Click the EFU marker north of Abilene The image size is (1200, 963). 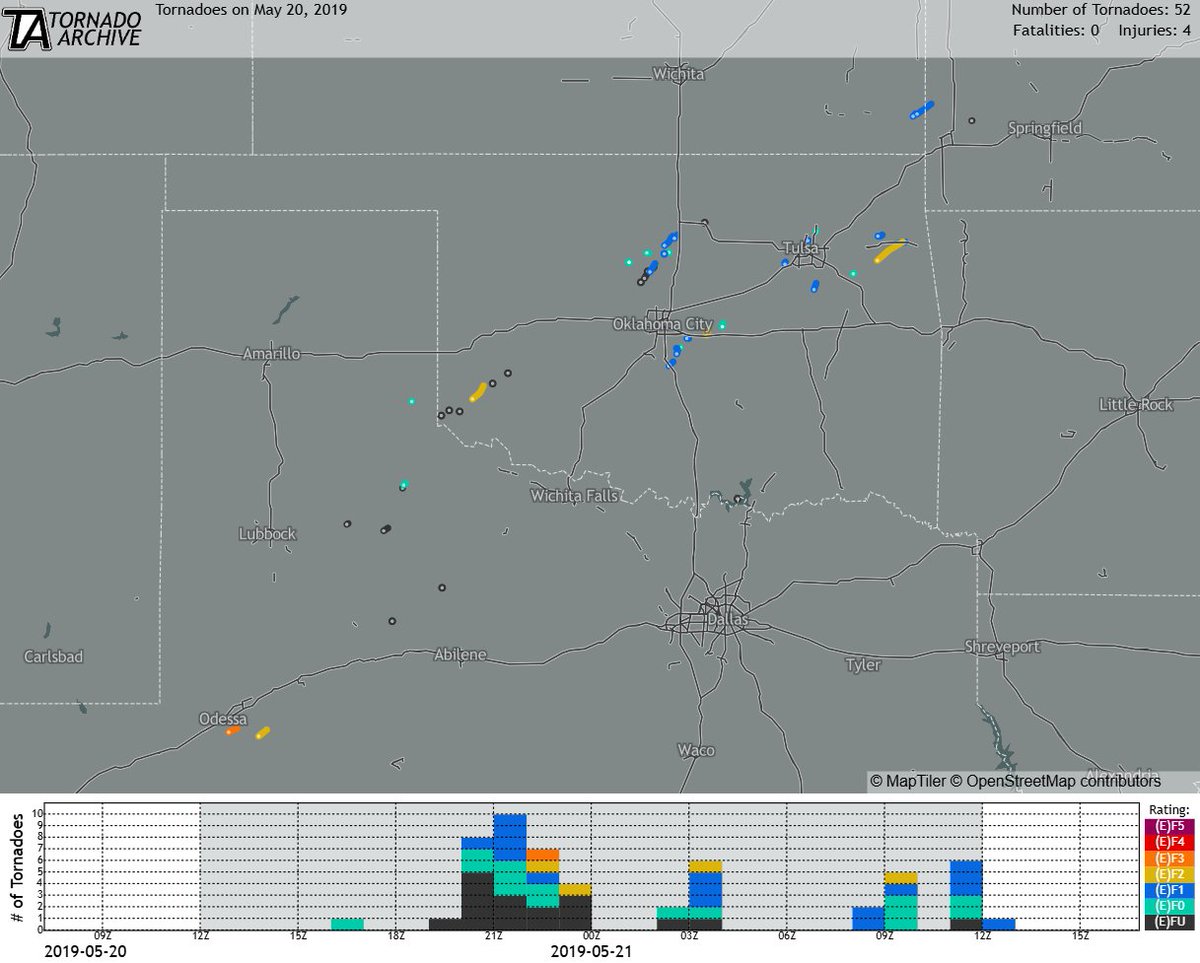(442, 588)
